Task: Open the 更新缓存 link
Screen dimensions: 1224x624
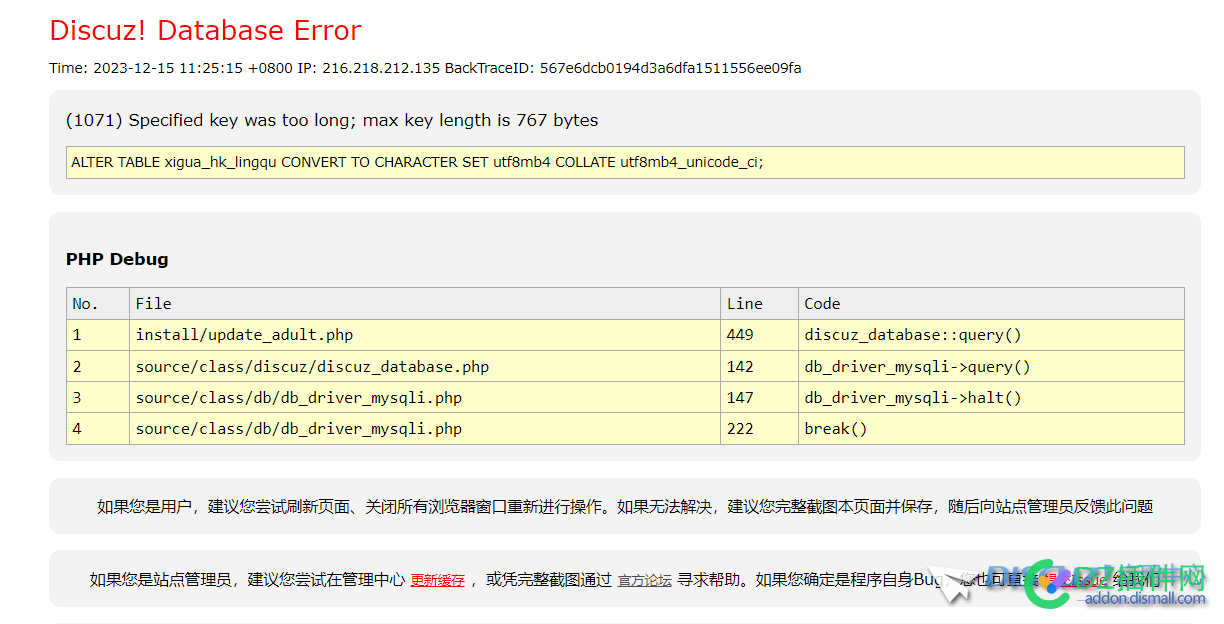Action: (437, 580)
